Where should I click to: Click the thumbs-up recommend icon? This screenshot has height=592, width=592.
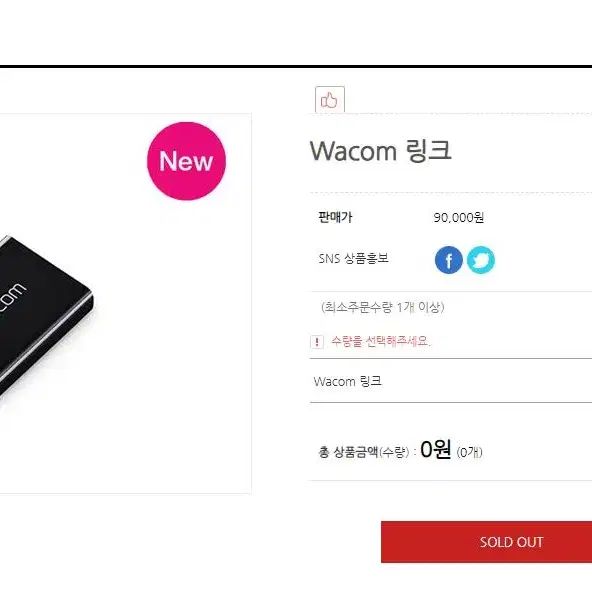330,100
